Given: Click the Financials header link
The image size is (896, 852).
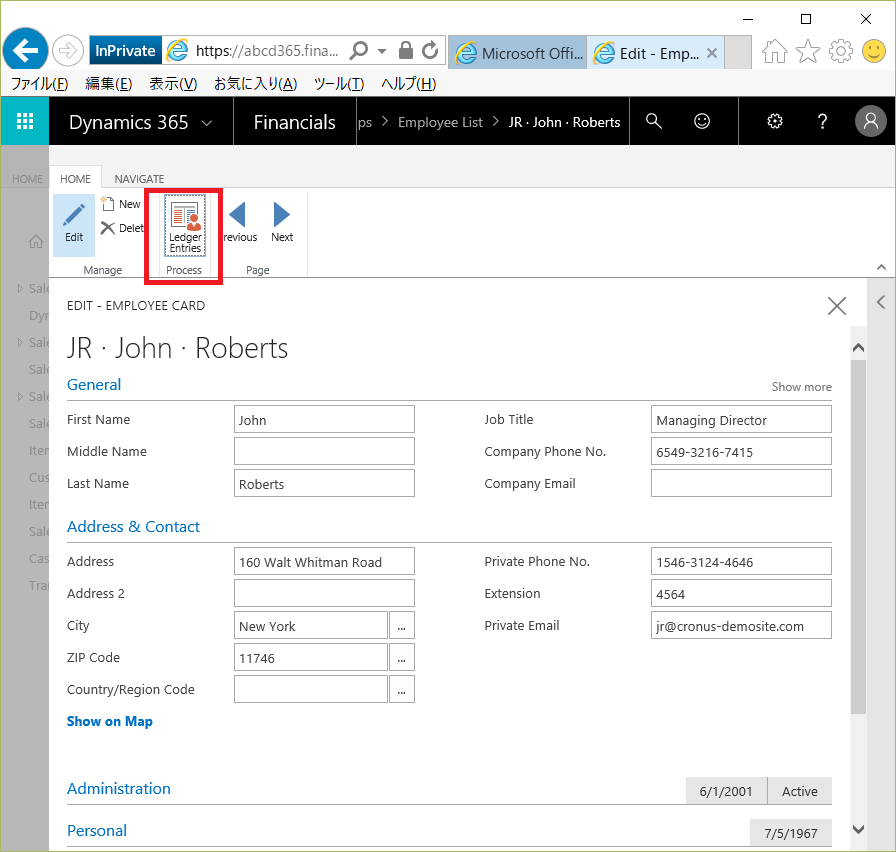Looking at the screenshot, I should 294,122.
